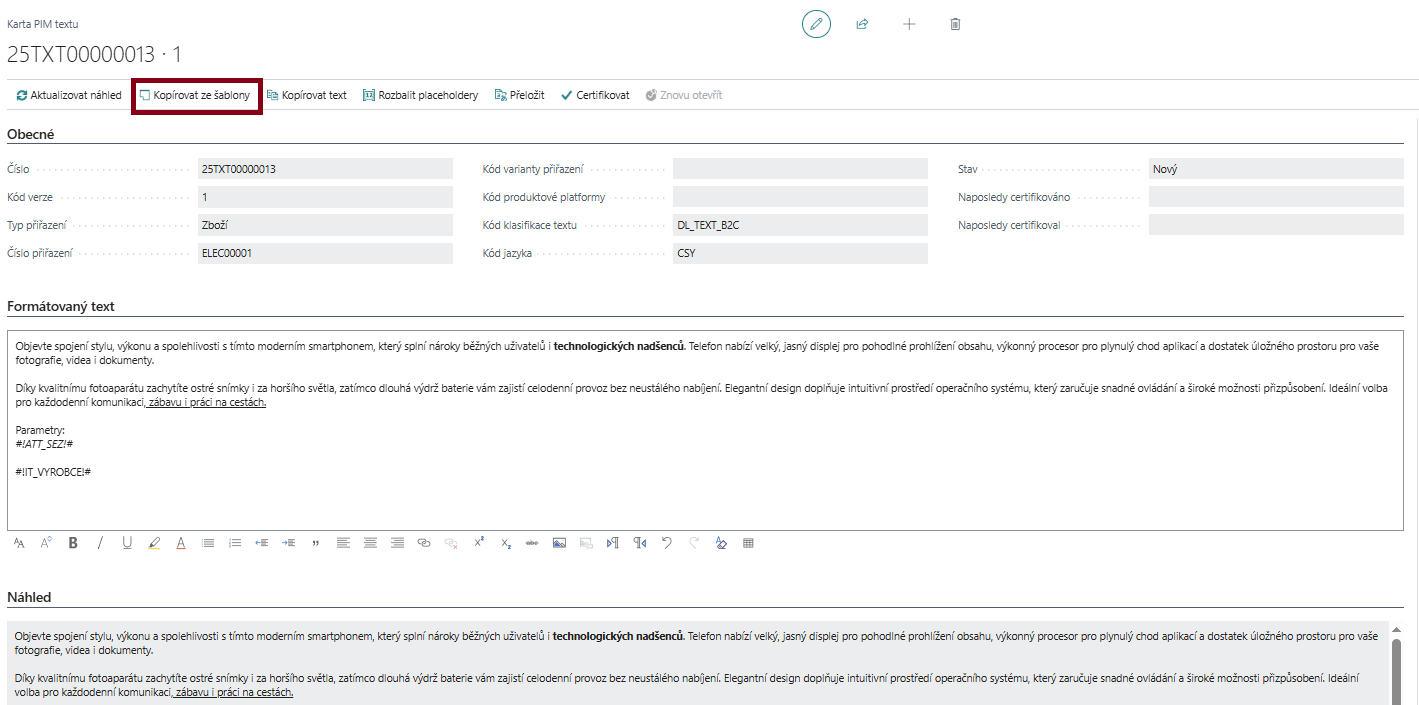
Task: Insert a hyperlink using the link icon
Action: pyautogui.click(x=424, y=543)
